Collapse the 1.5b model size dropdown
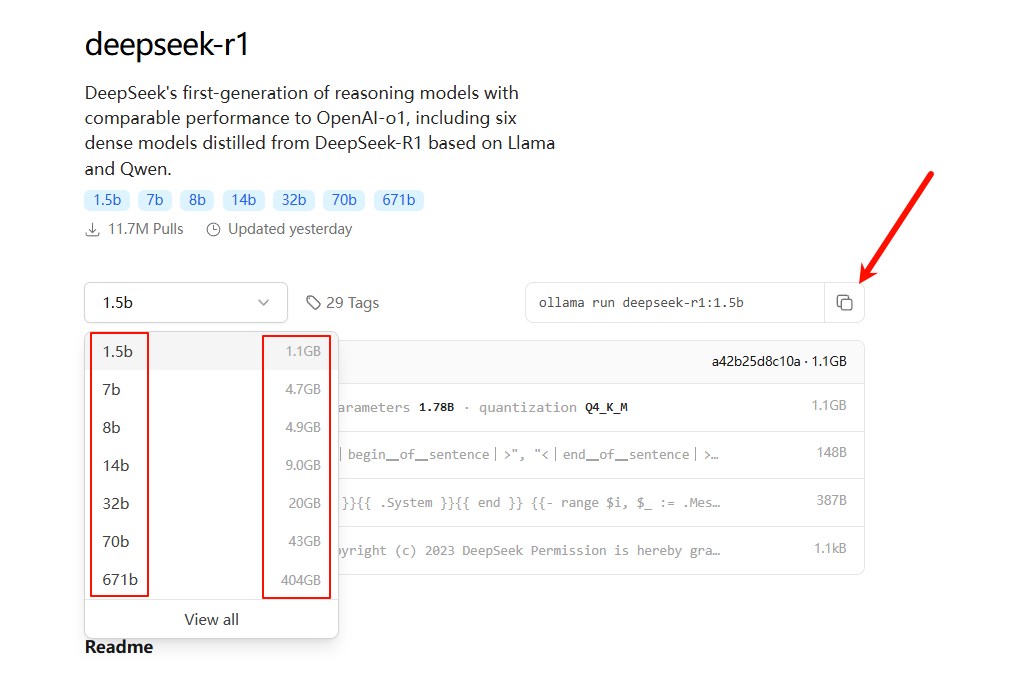Image resolution: width=1027 pixels, height=691 pixels. click(185, 303)
